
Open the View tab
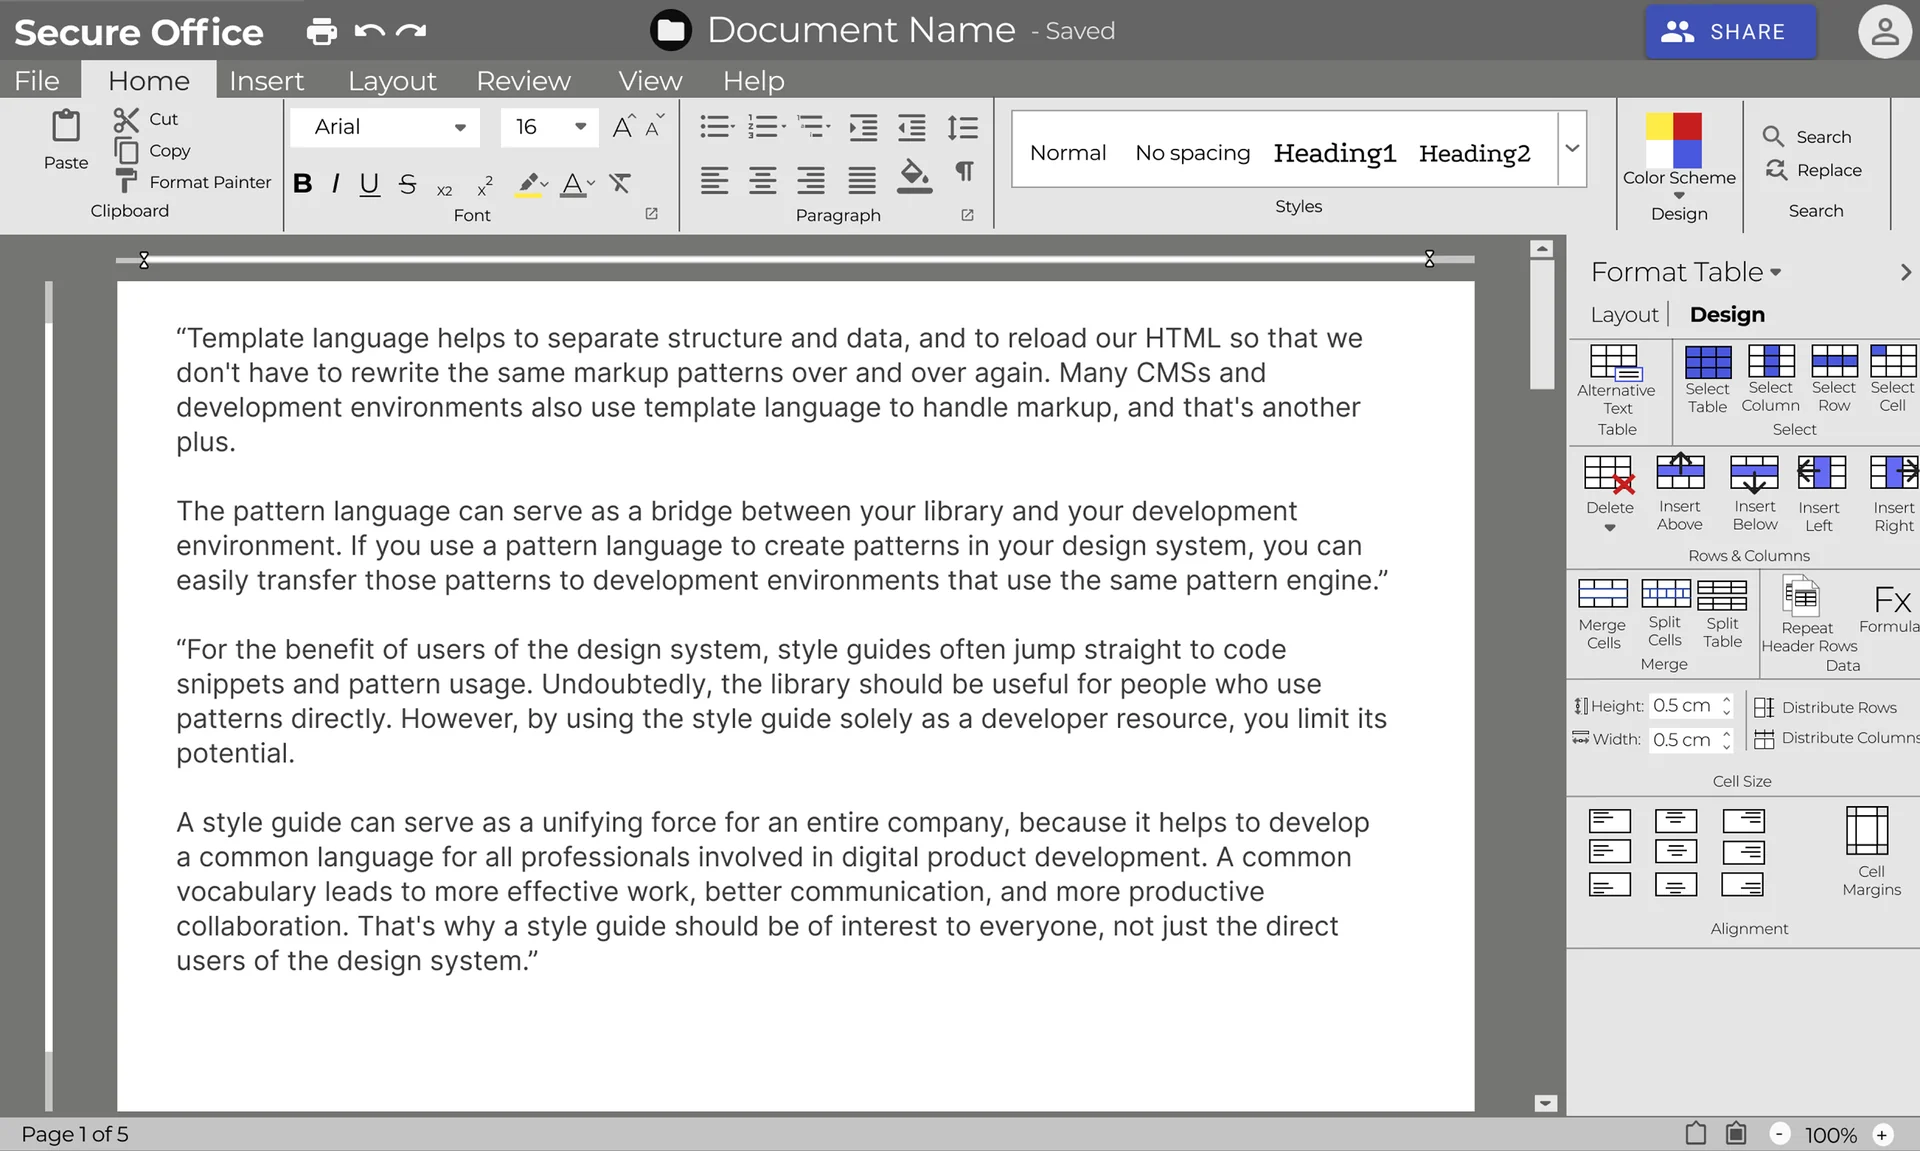(x=650, y=81)
